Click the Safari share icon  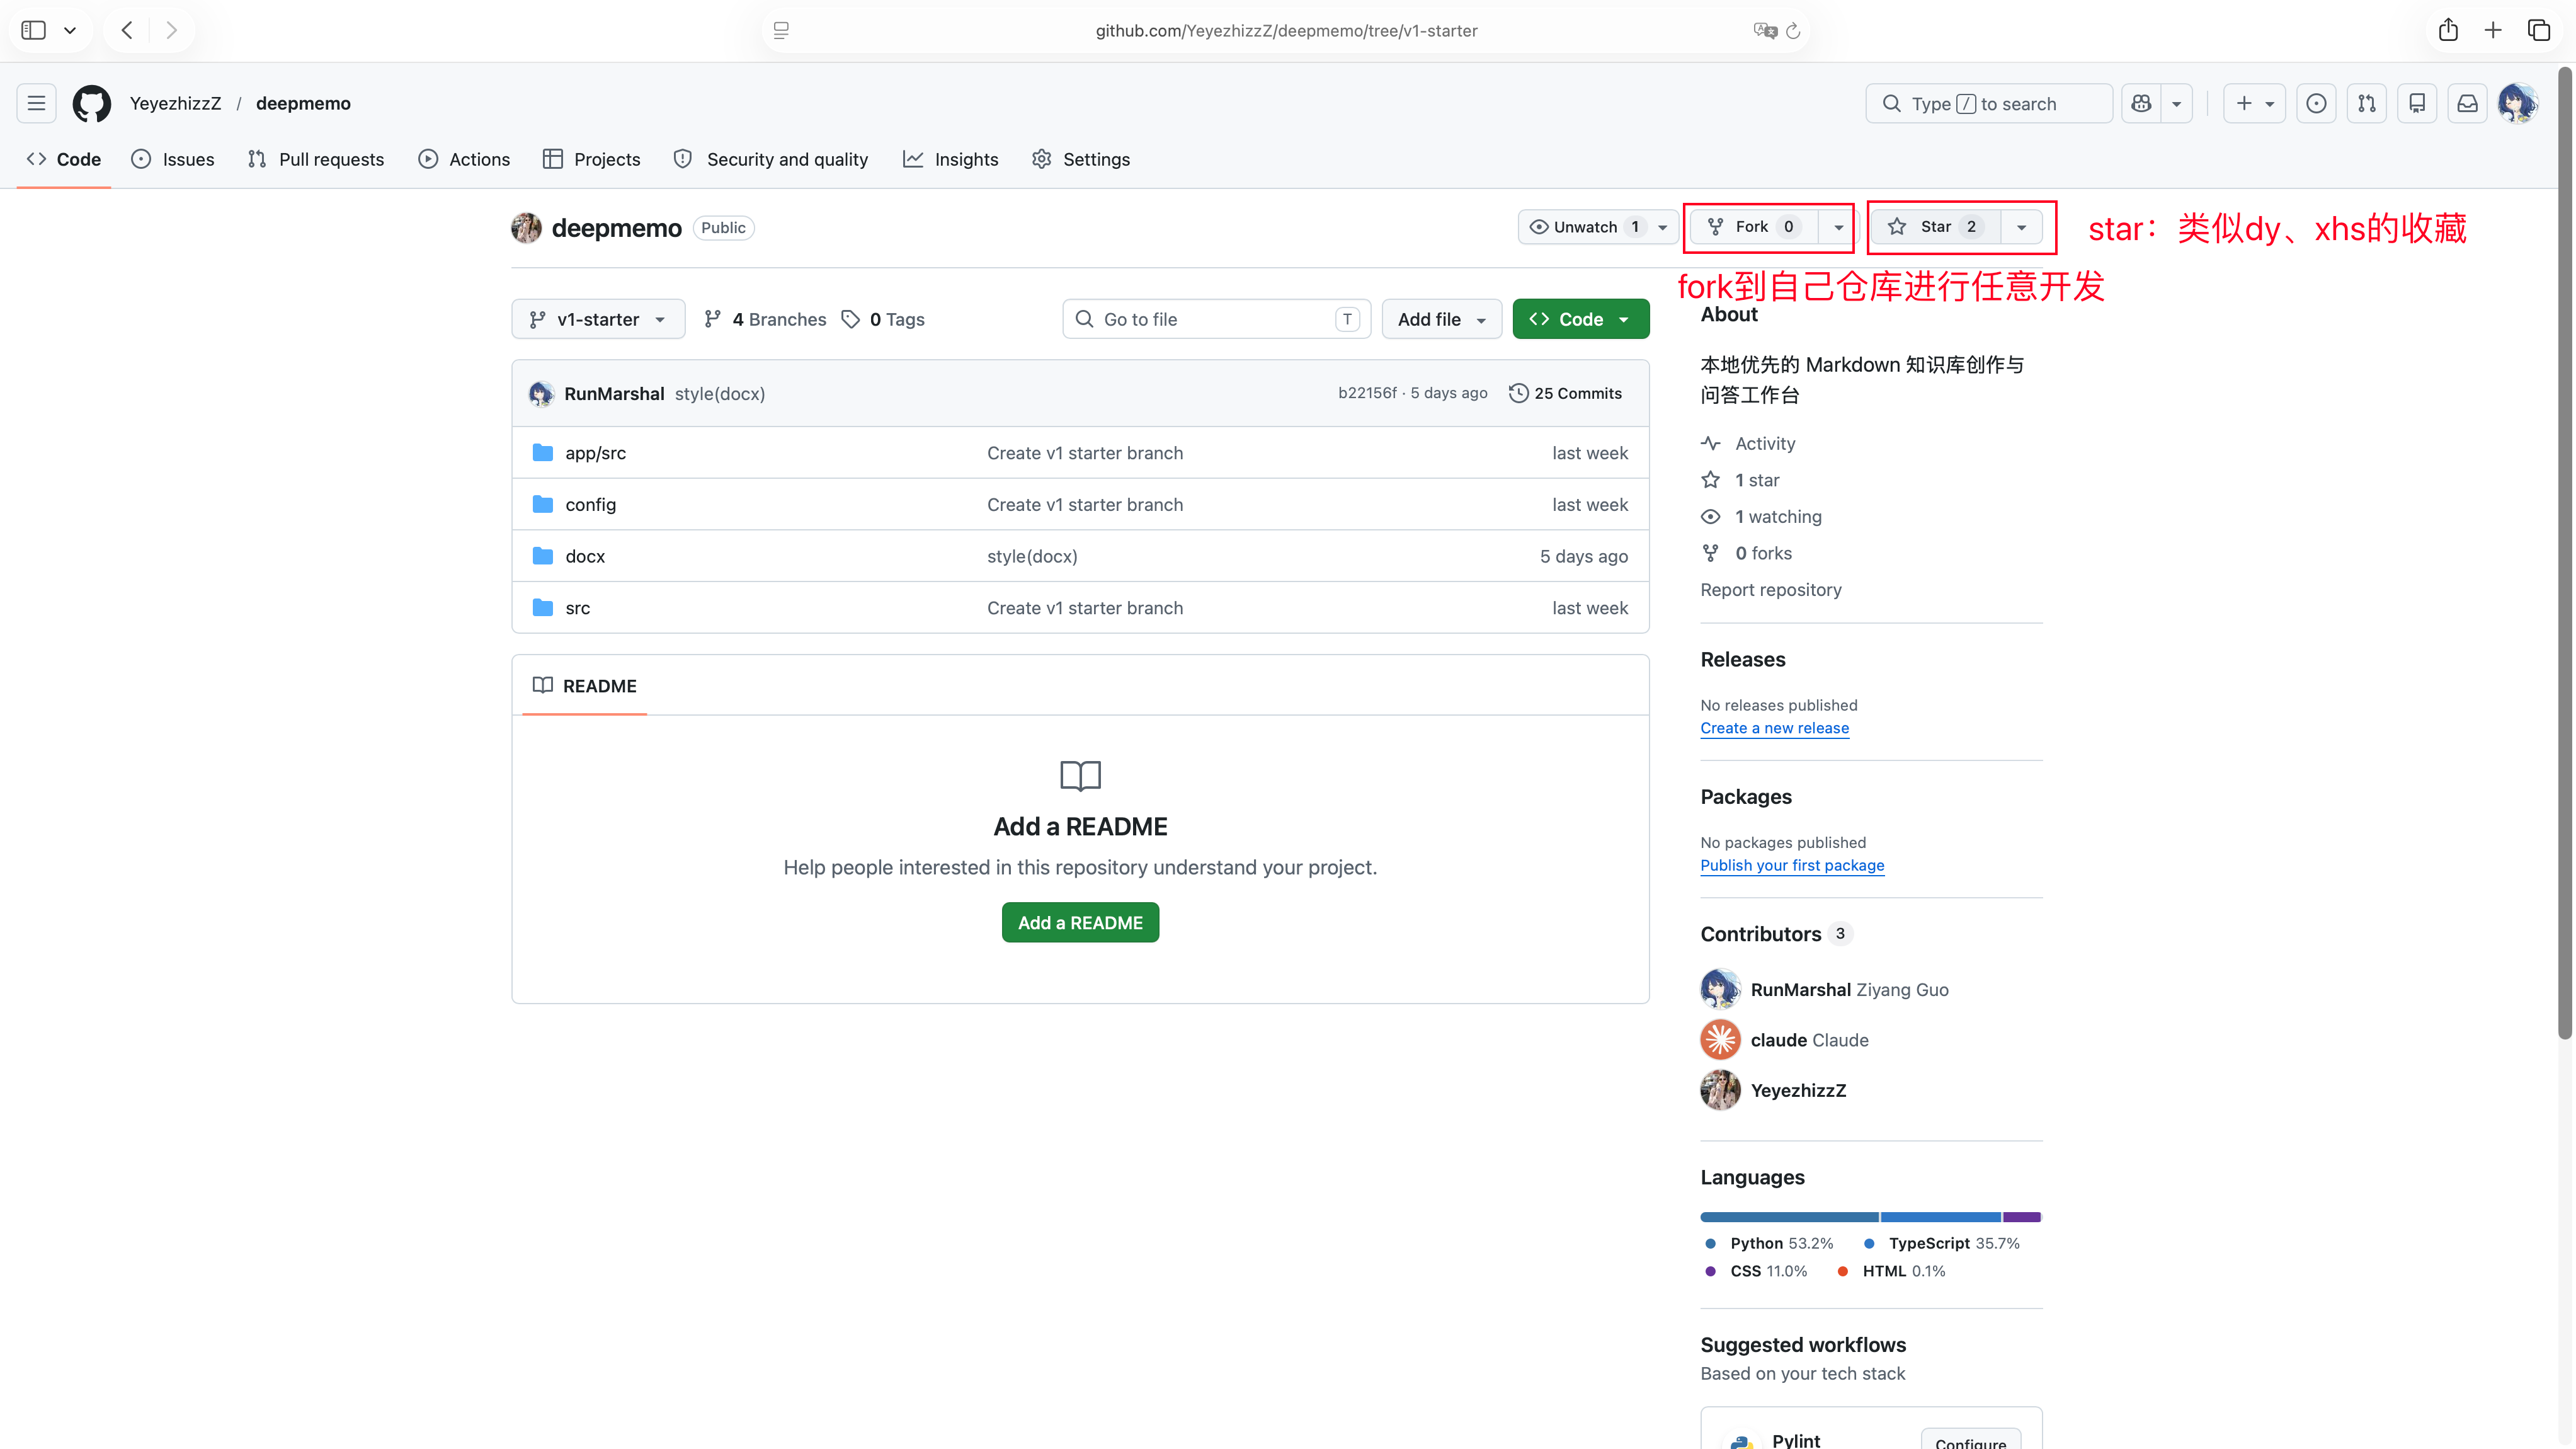[2448, 30]
